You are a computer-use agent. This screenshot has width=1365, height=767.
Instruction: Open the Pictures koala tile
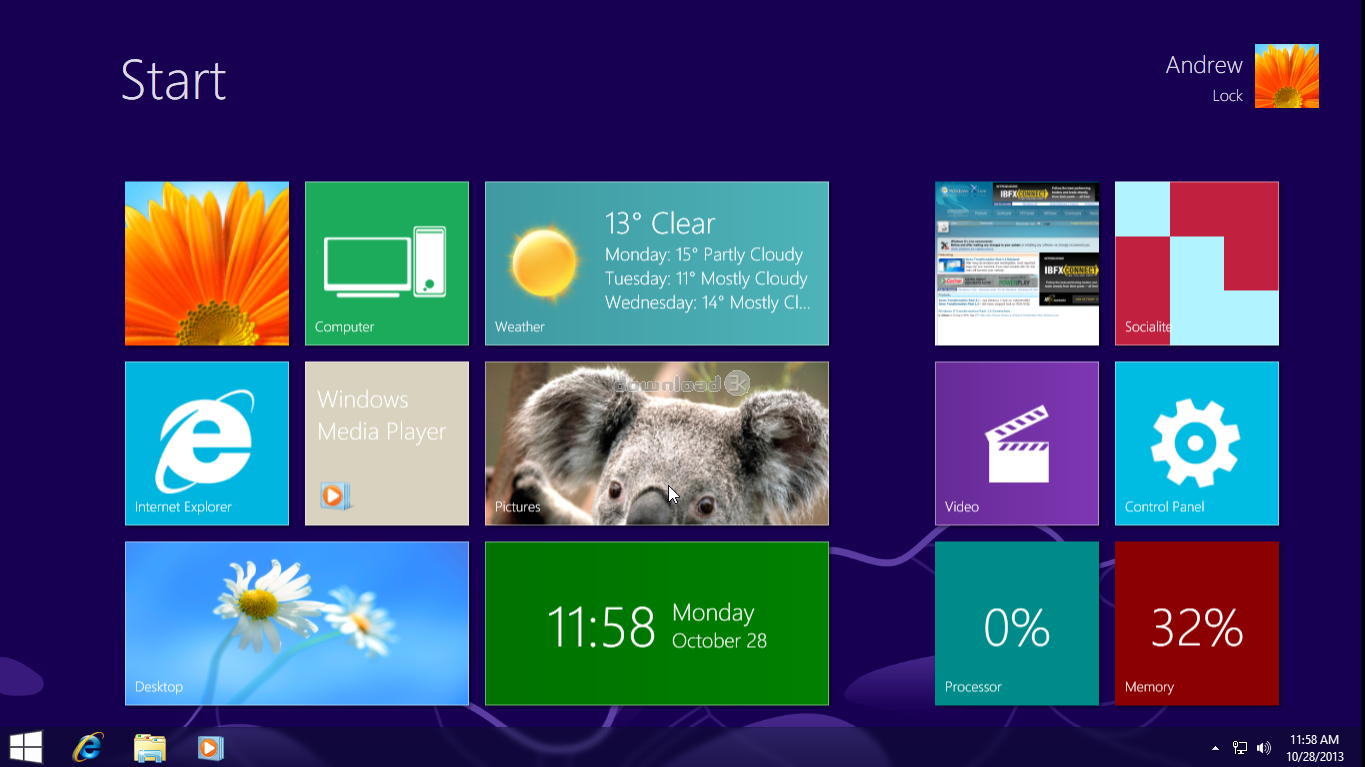point(656,443)
